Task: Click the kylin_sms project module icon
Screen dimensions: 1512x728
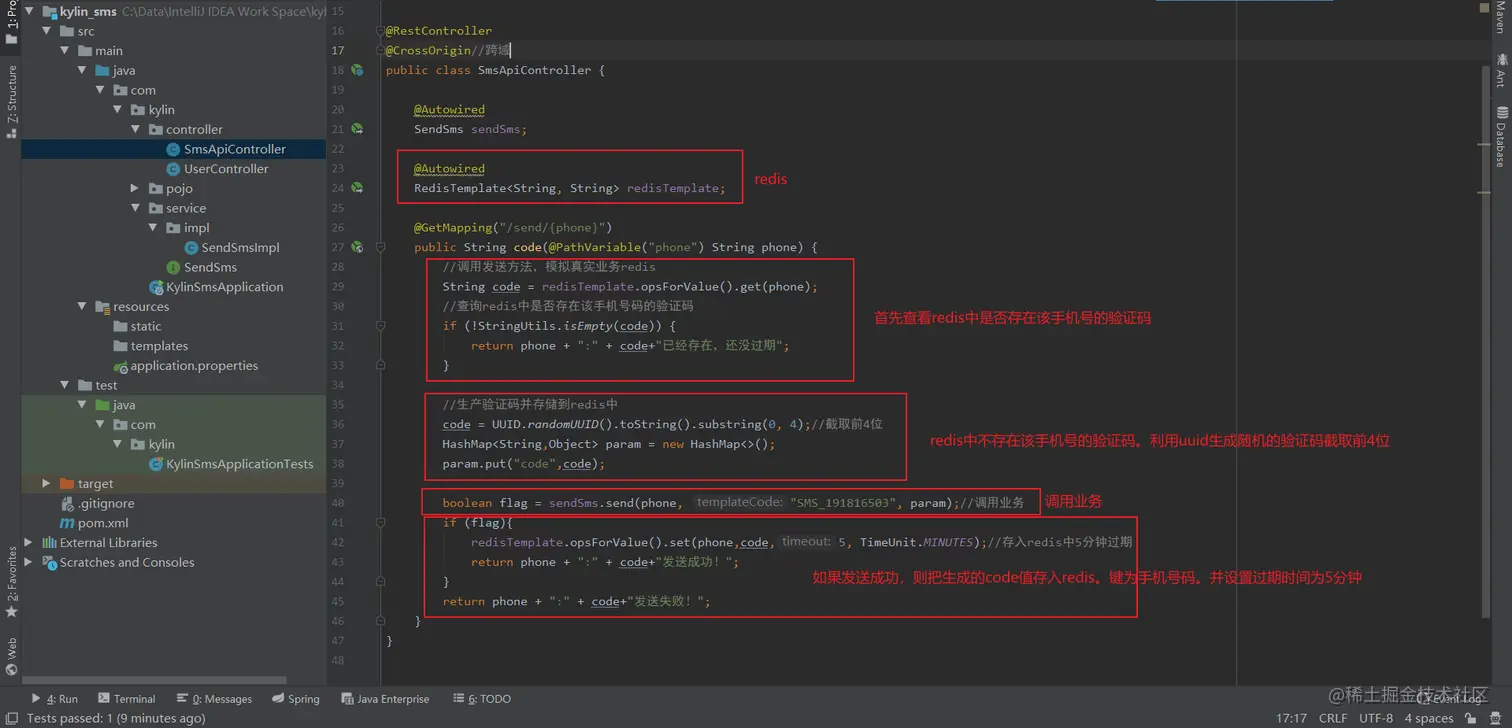Action: [49, 12]
